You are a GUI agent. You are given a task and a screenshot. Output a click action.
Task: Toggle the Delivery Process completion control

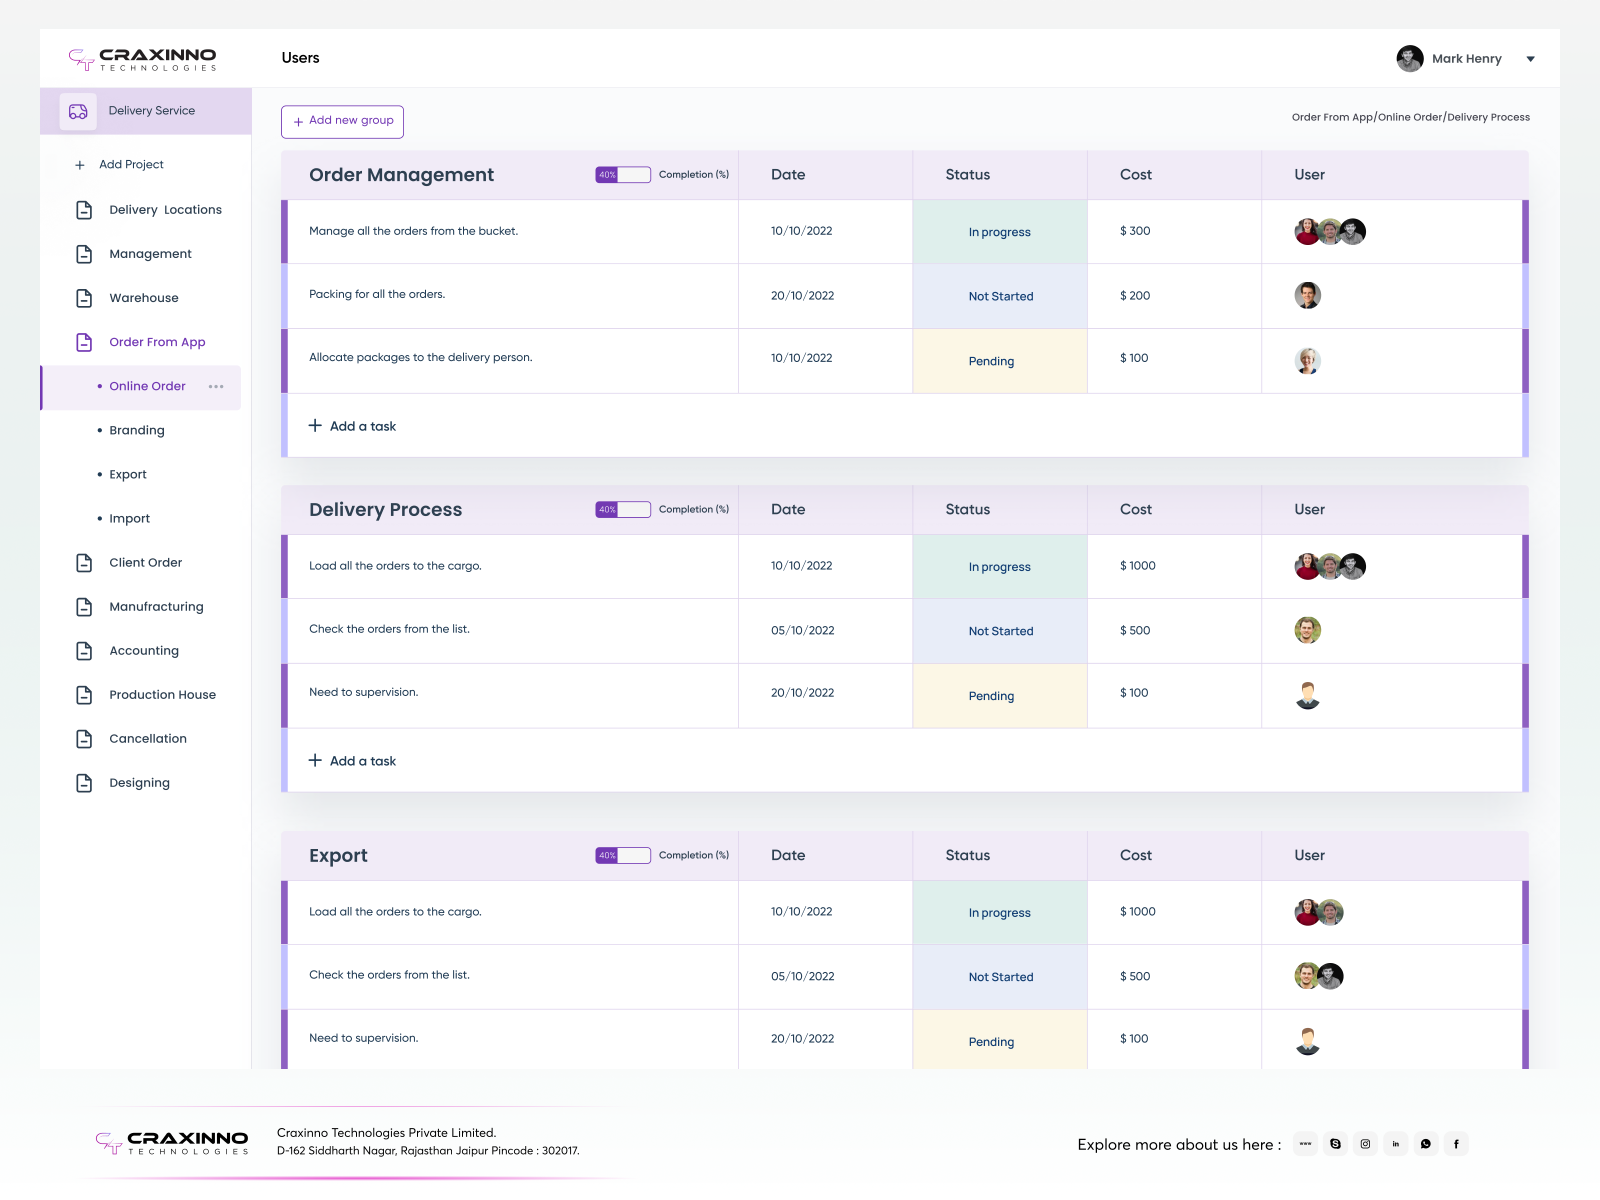point(623,509)
